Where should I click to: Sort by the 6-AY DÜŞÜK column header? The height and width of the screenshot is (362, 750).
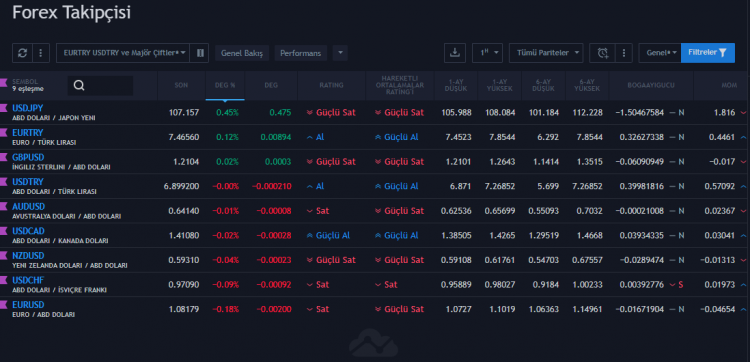(544, 85)
